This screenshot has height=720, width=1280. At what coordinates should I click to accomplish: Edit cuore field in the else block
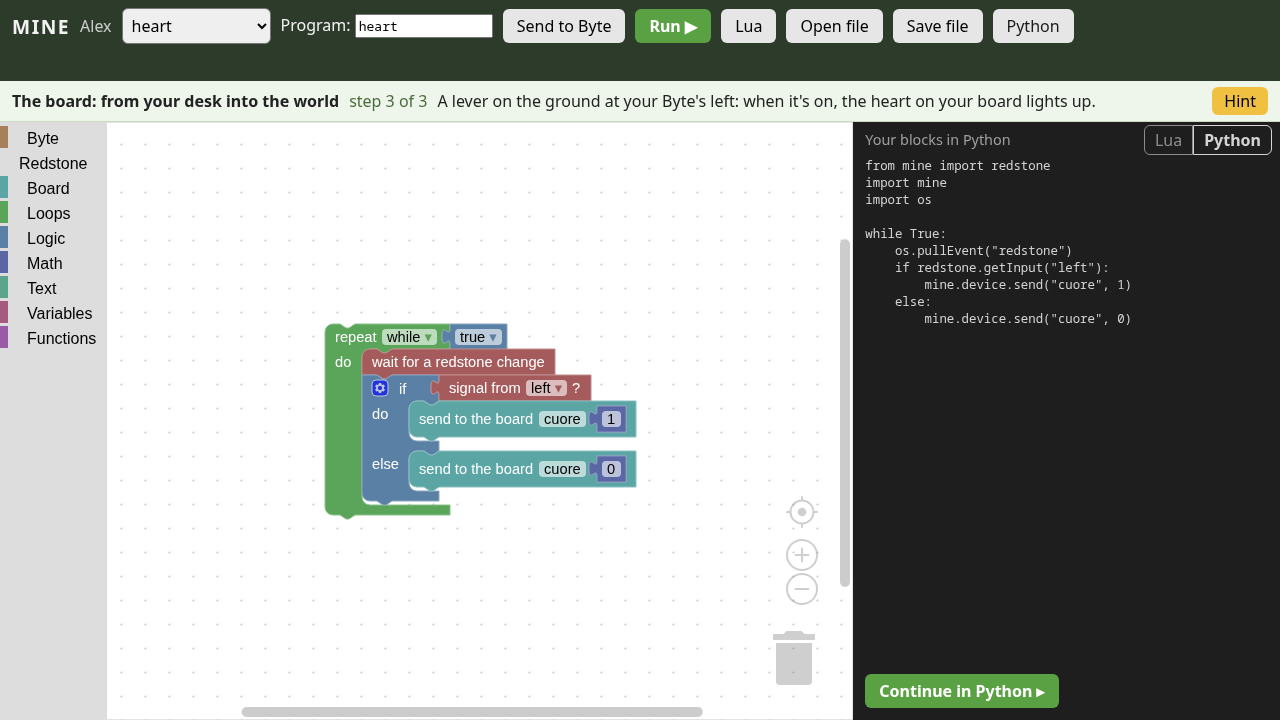(x=562, y=469)
